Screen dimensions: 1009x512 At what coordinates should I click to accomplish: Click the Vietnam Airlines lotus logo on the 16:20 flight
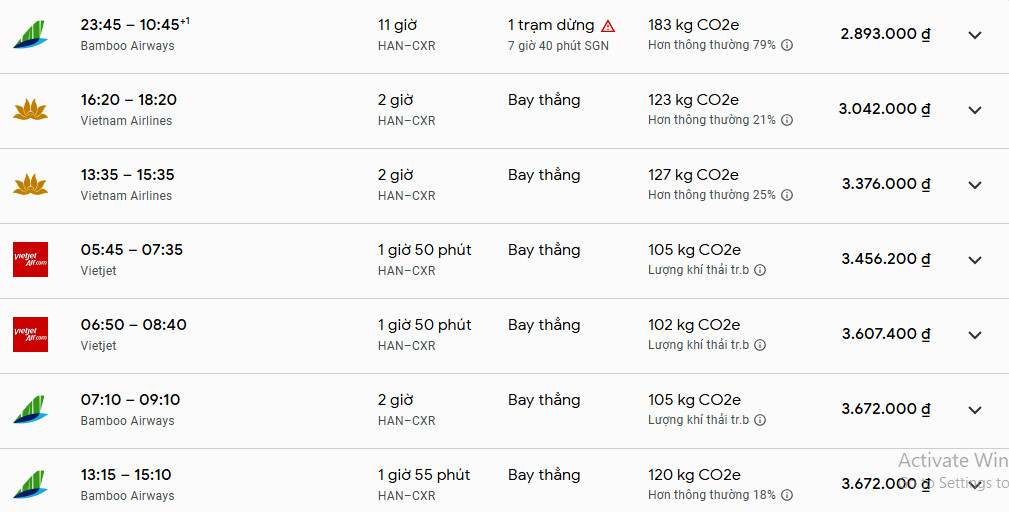pos(30,110)
